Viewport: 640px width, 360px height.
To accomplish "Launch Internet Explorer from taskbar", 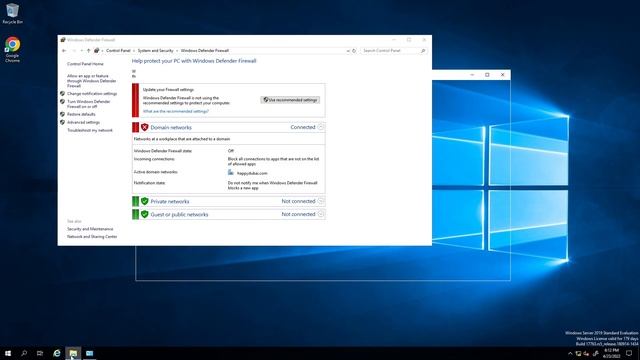I will (57, 353).
